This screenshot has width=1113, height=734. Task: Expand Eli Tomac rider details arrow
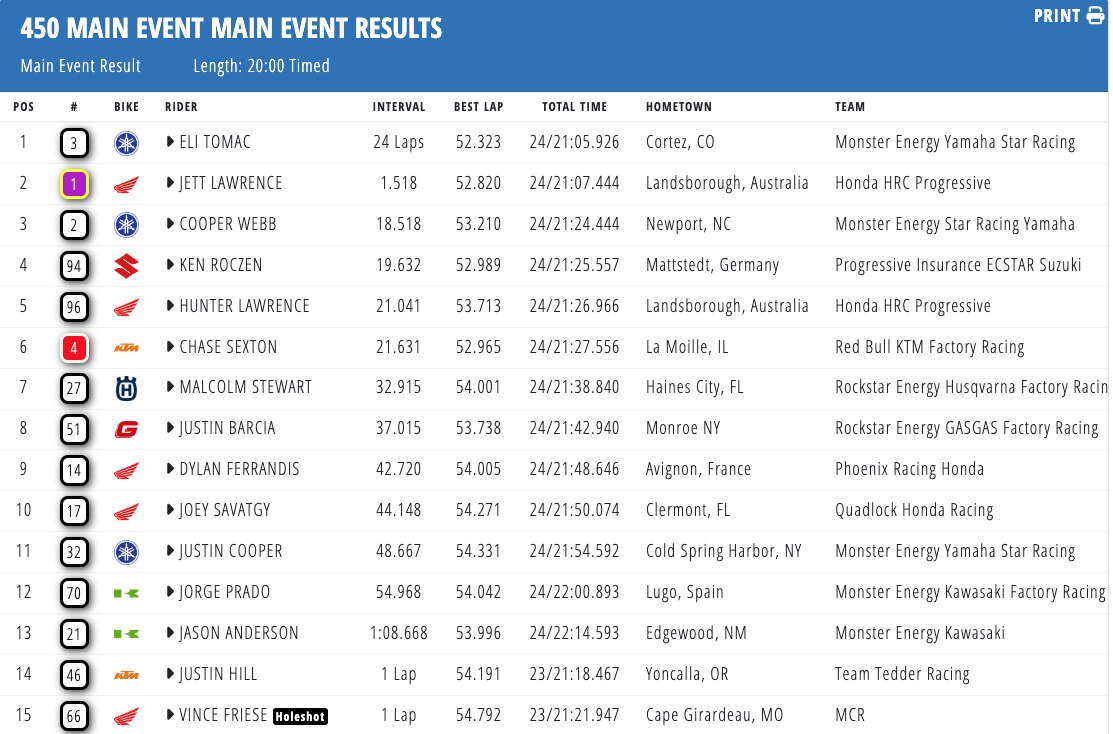click(x=171, y=142)
